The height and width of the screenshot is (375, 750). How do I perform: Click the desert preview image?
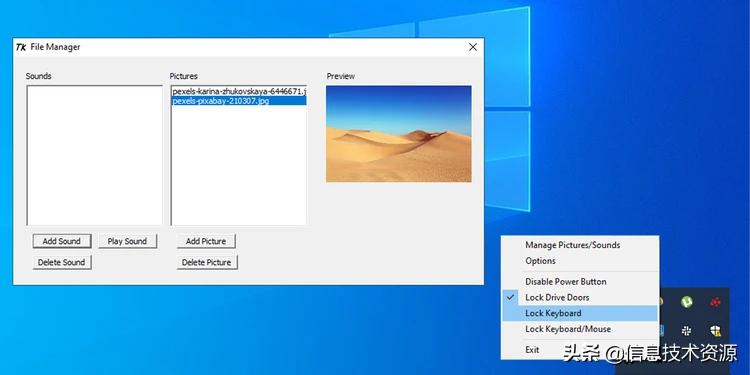[398, 134]
